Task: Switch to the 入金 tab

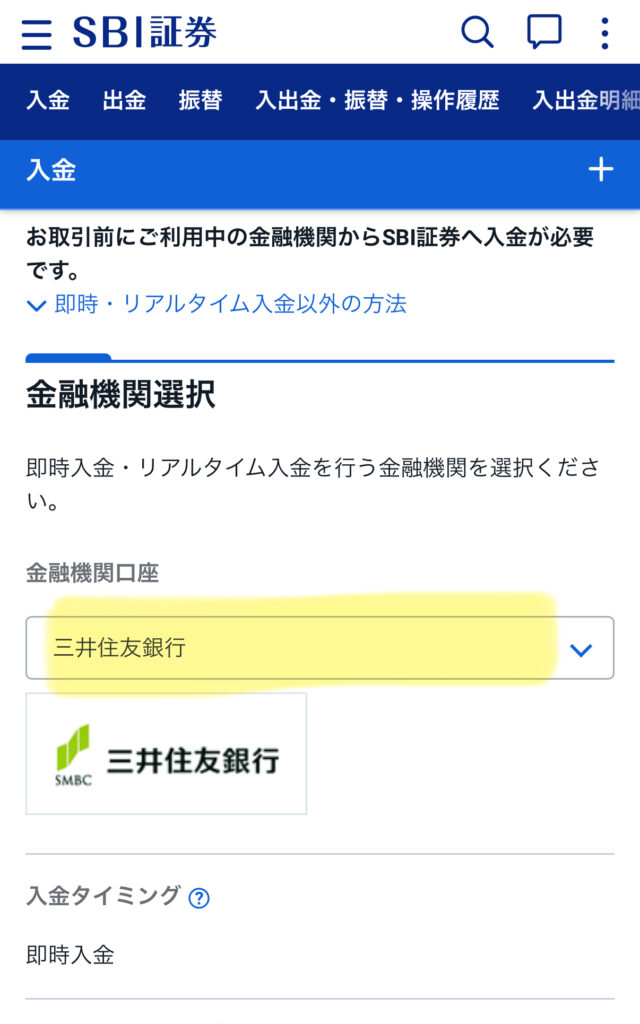Action: [48, 100]
